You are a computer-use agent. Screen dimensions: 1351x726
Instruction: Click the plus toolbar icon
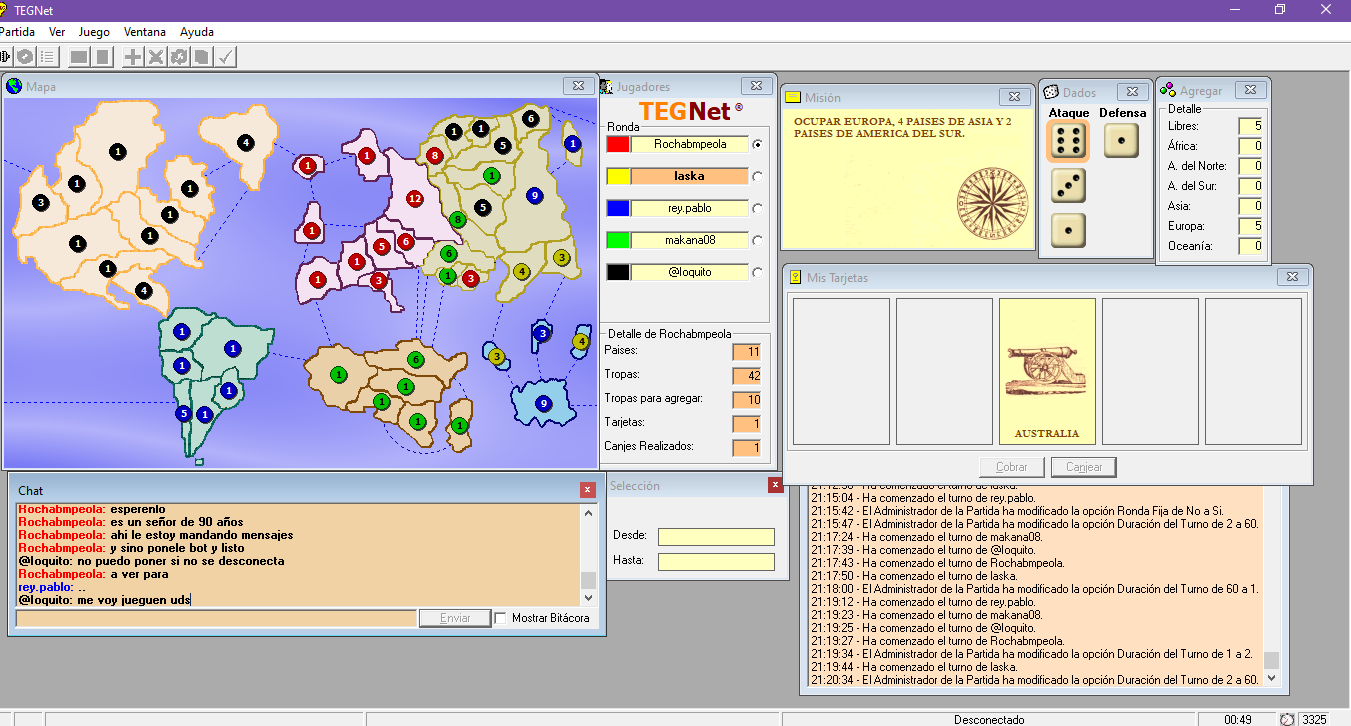[132, 57]
